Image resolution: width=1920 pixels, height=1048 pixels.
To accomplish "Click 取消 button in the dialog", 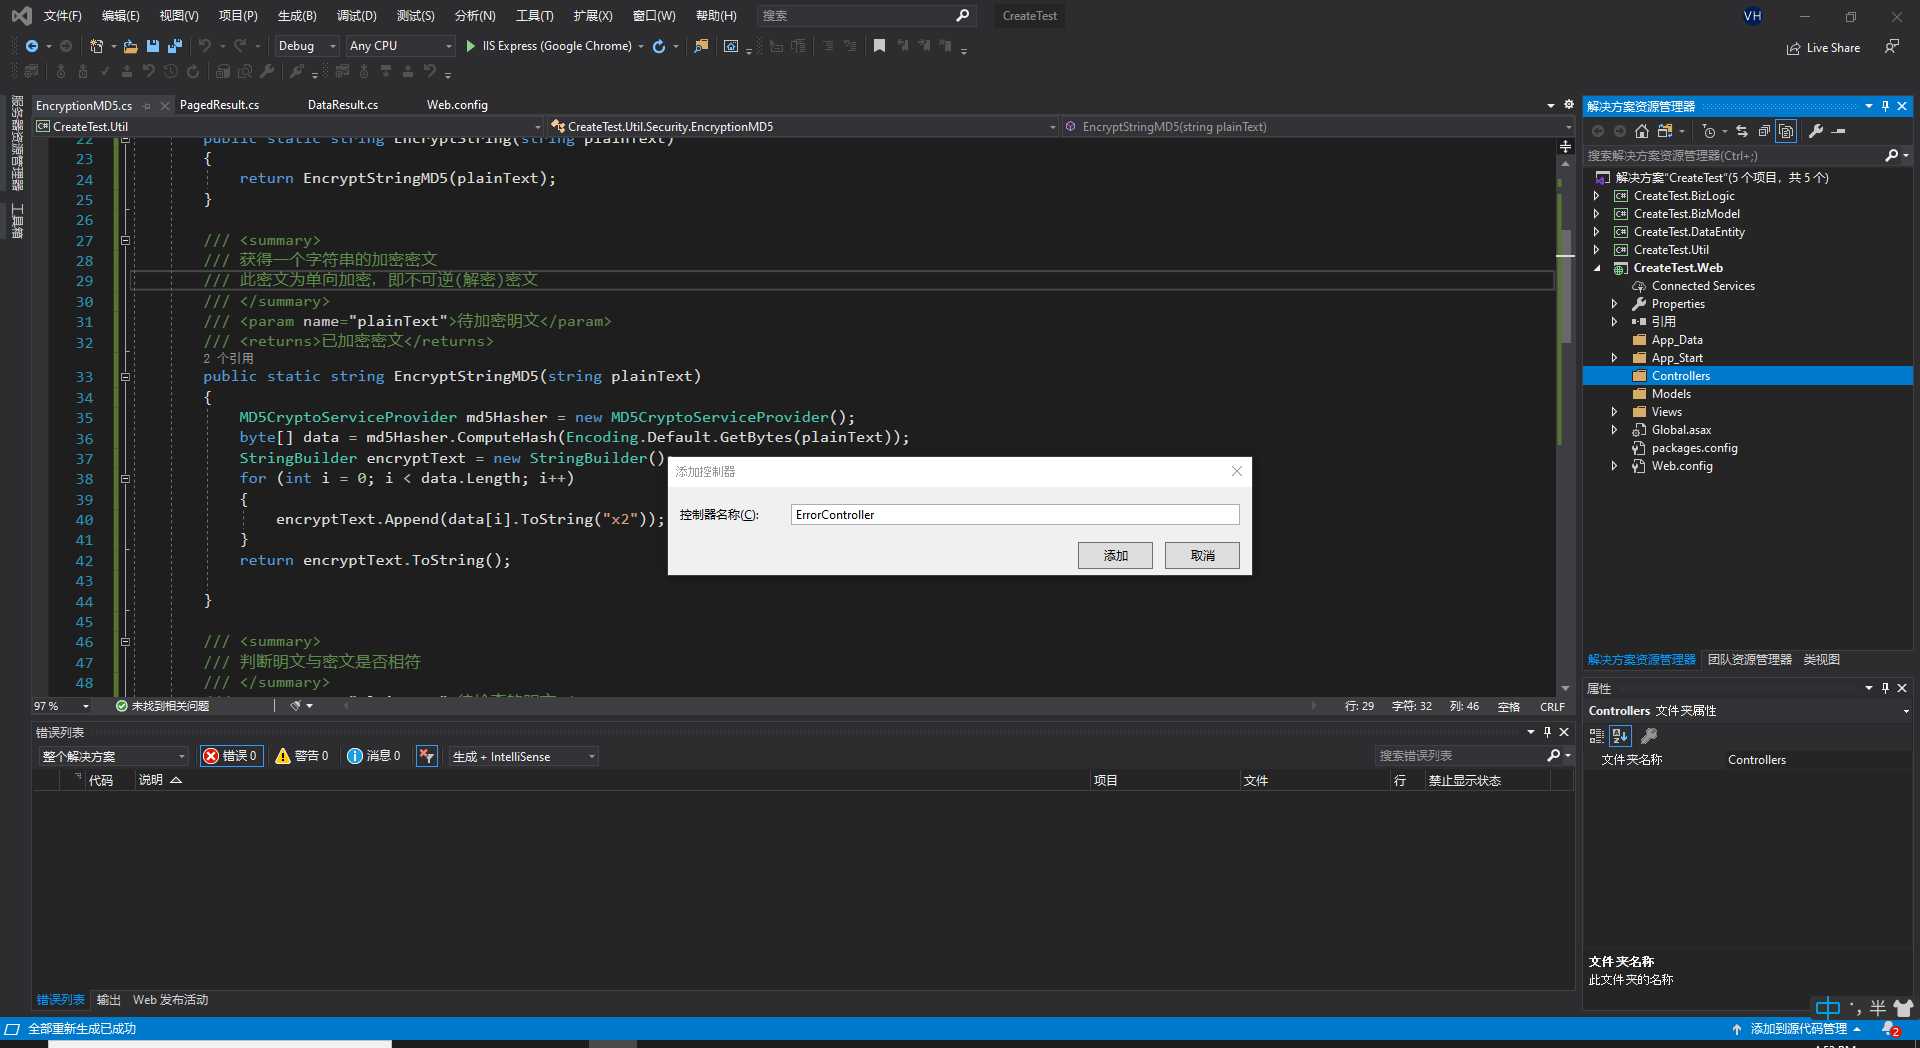I will click(x=1202, y=556).
